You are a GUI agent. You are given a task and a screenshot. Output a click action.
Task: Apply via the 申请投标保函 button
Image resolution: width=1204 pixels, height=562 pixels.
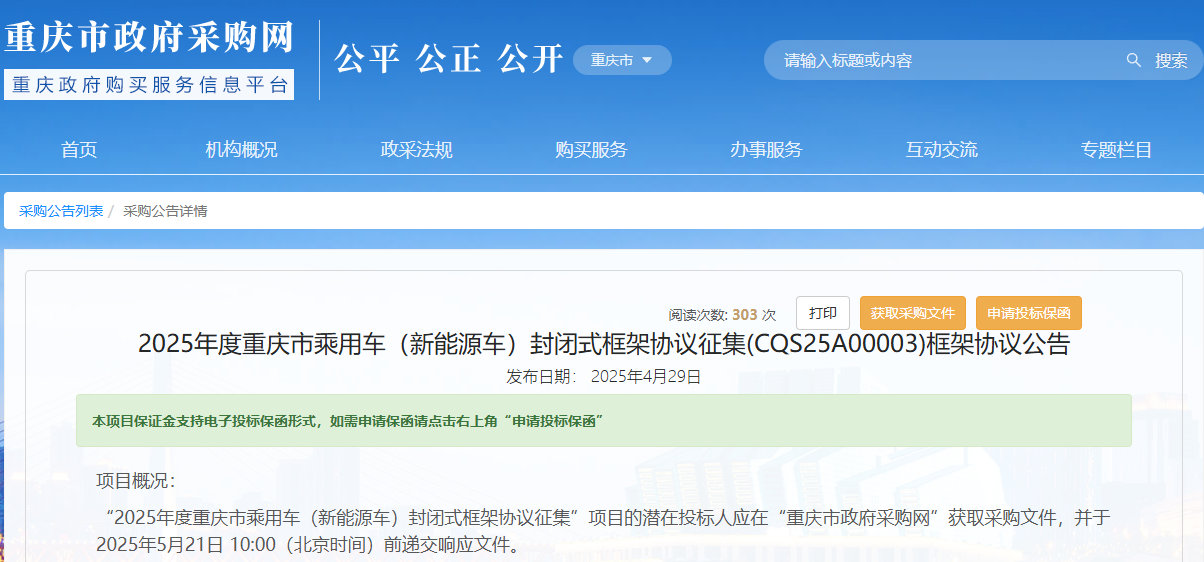click(x=1028, y=313)
